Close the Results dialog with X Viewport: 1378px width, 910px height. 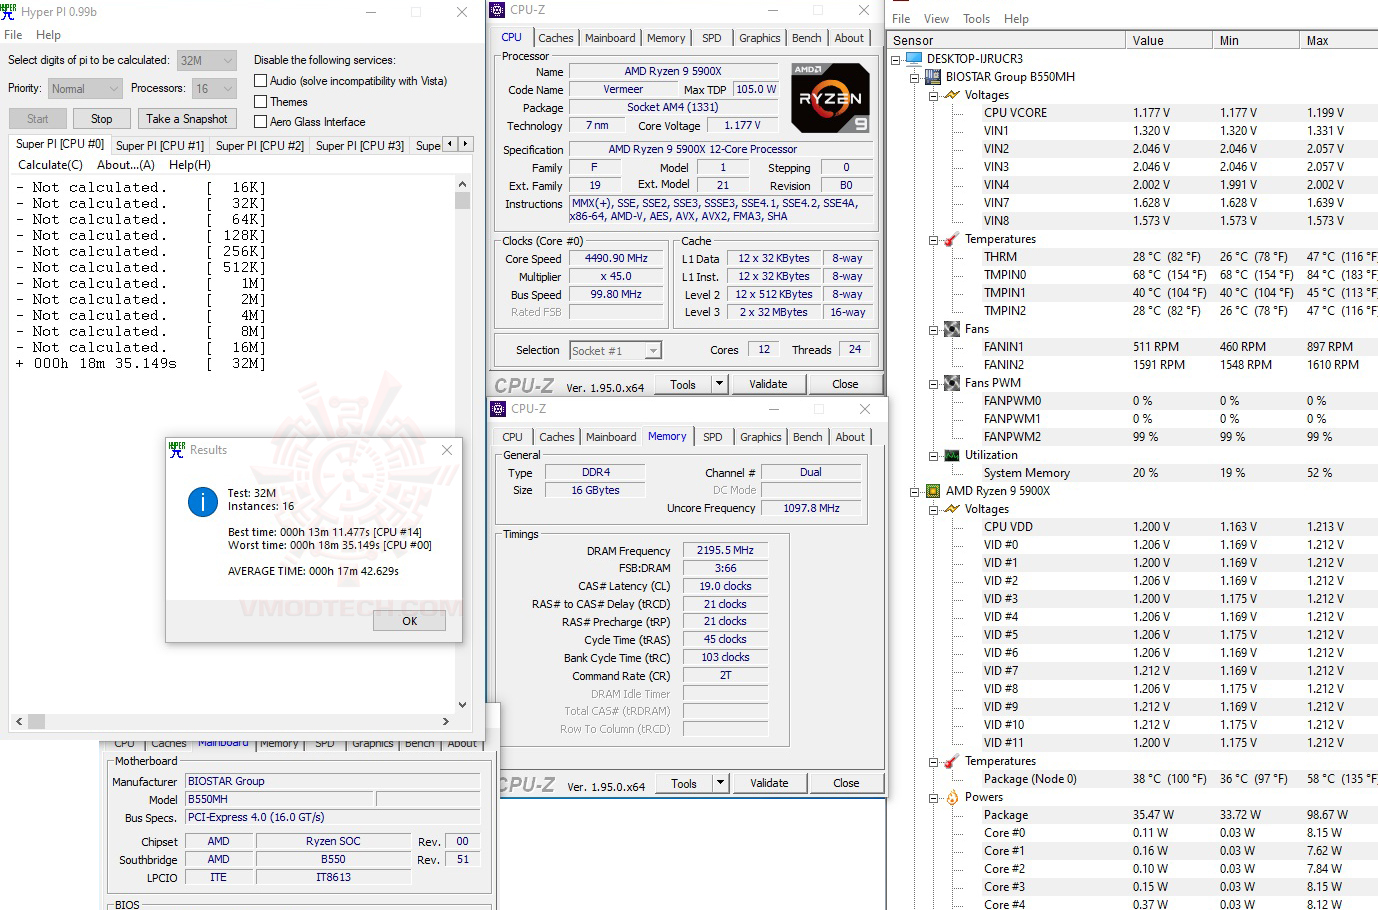pos(447,450)
